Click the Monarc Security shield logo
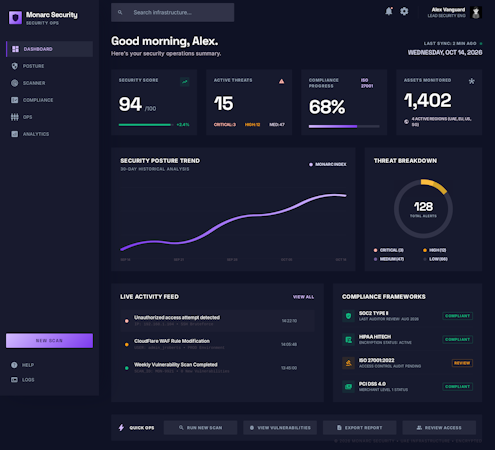This screenshot has width=495, height=450. click(15, 18)
